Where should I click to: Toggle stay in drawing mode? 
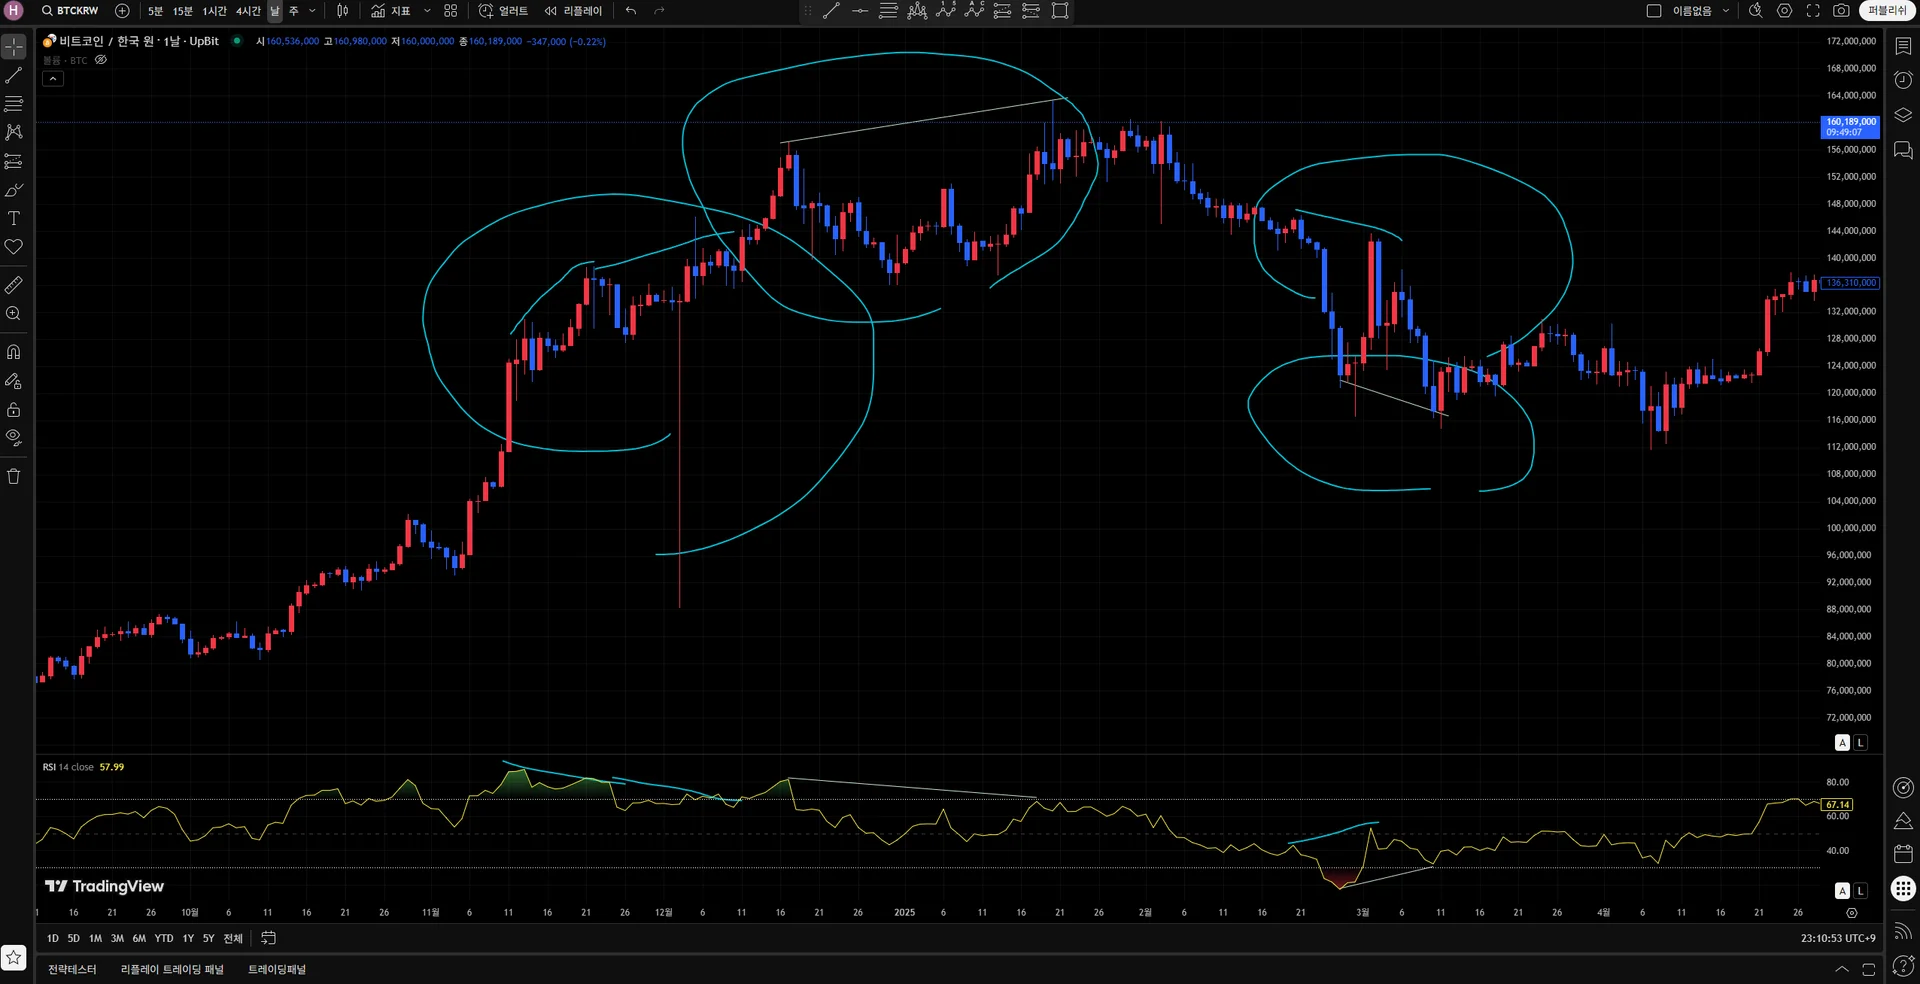[x=14, y=381]
